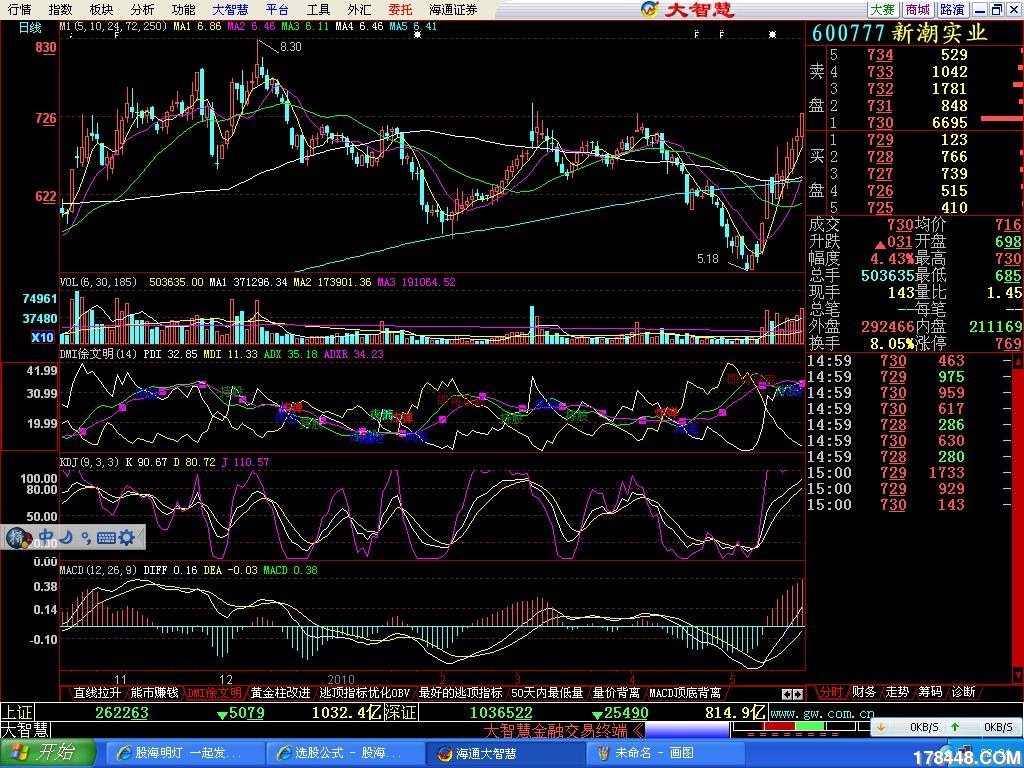
Task: Click the buy-1 price 729 in order book
Action: tap(880, 140)
